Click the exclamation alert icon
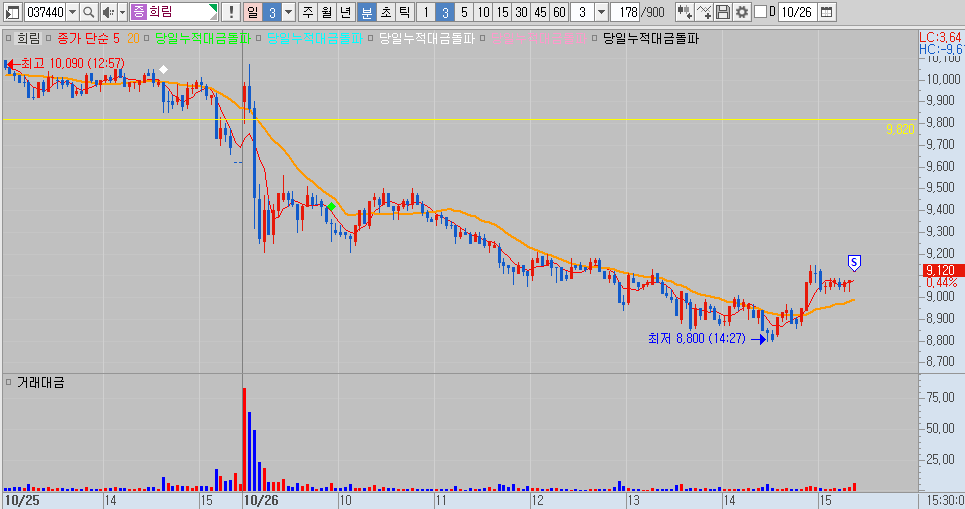The height and width of the screenshot is (509, 965). click(x=231, y=12)
